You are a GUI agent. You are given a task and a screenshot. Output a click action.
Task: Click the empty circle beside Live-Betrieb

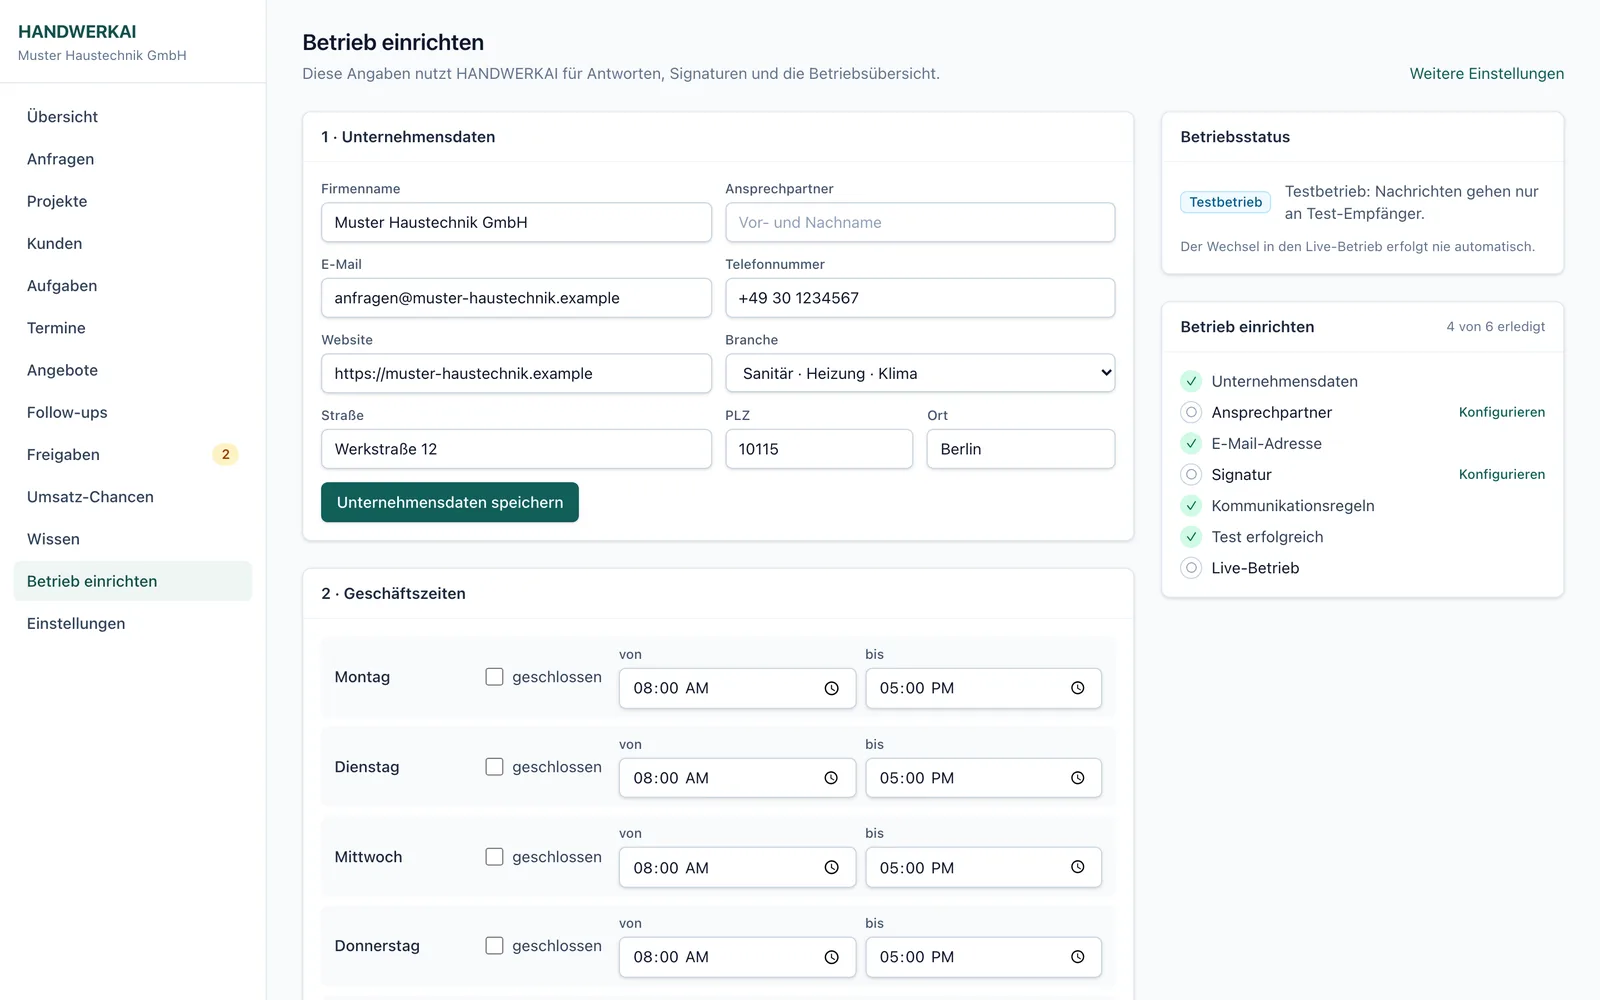(1191, 568)
